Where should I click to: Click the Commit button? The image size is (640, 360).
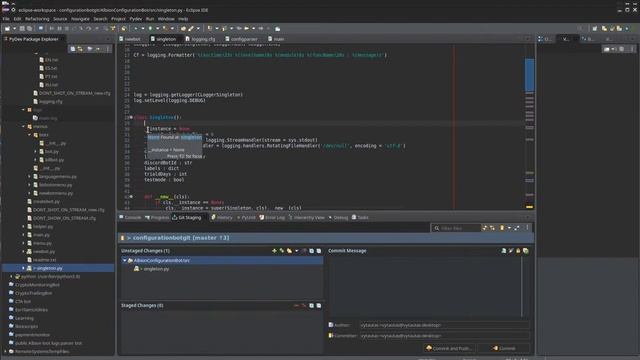pyautogui.click(x=504, y=348)
